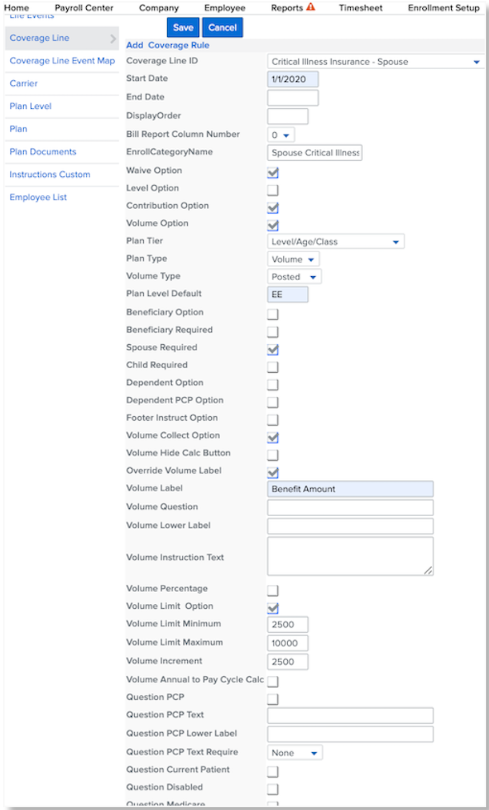Open the Employee menu
489x810 pixels.
click(x=225, y=8)
